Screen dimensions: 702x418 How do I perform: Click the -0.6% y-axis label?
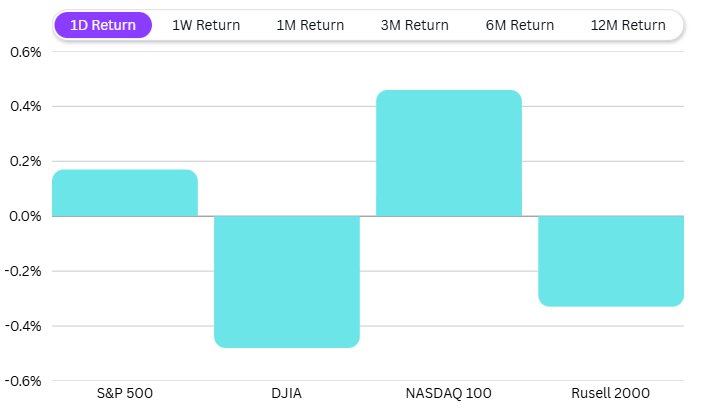pos(23,381)
